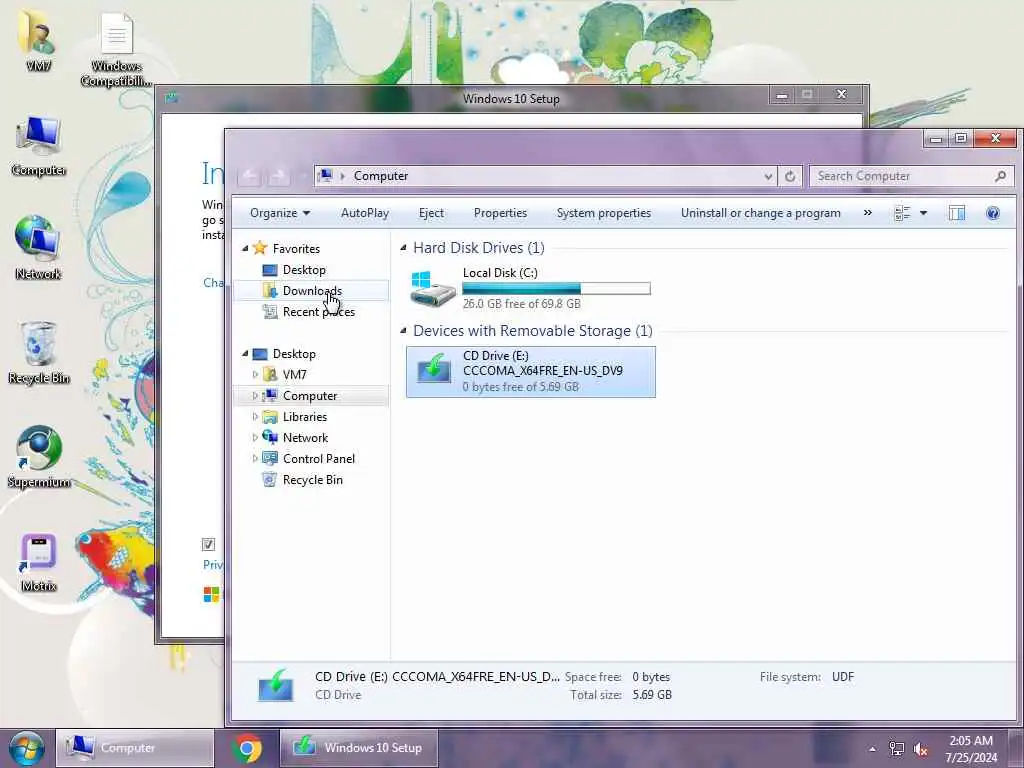Click the search magnifier icon
This screenshot has width=1024, height=768.
1000,176
